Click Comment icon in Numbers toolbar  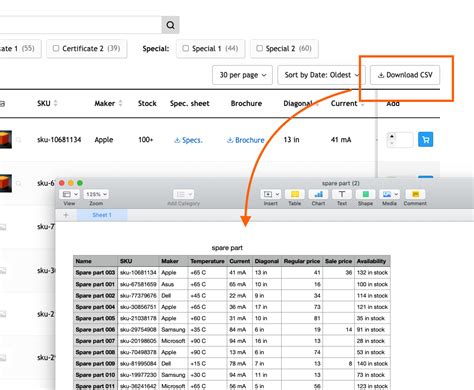415,194
